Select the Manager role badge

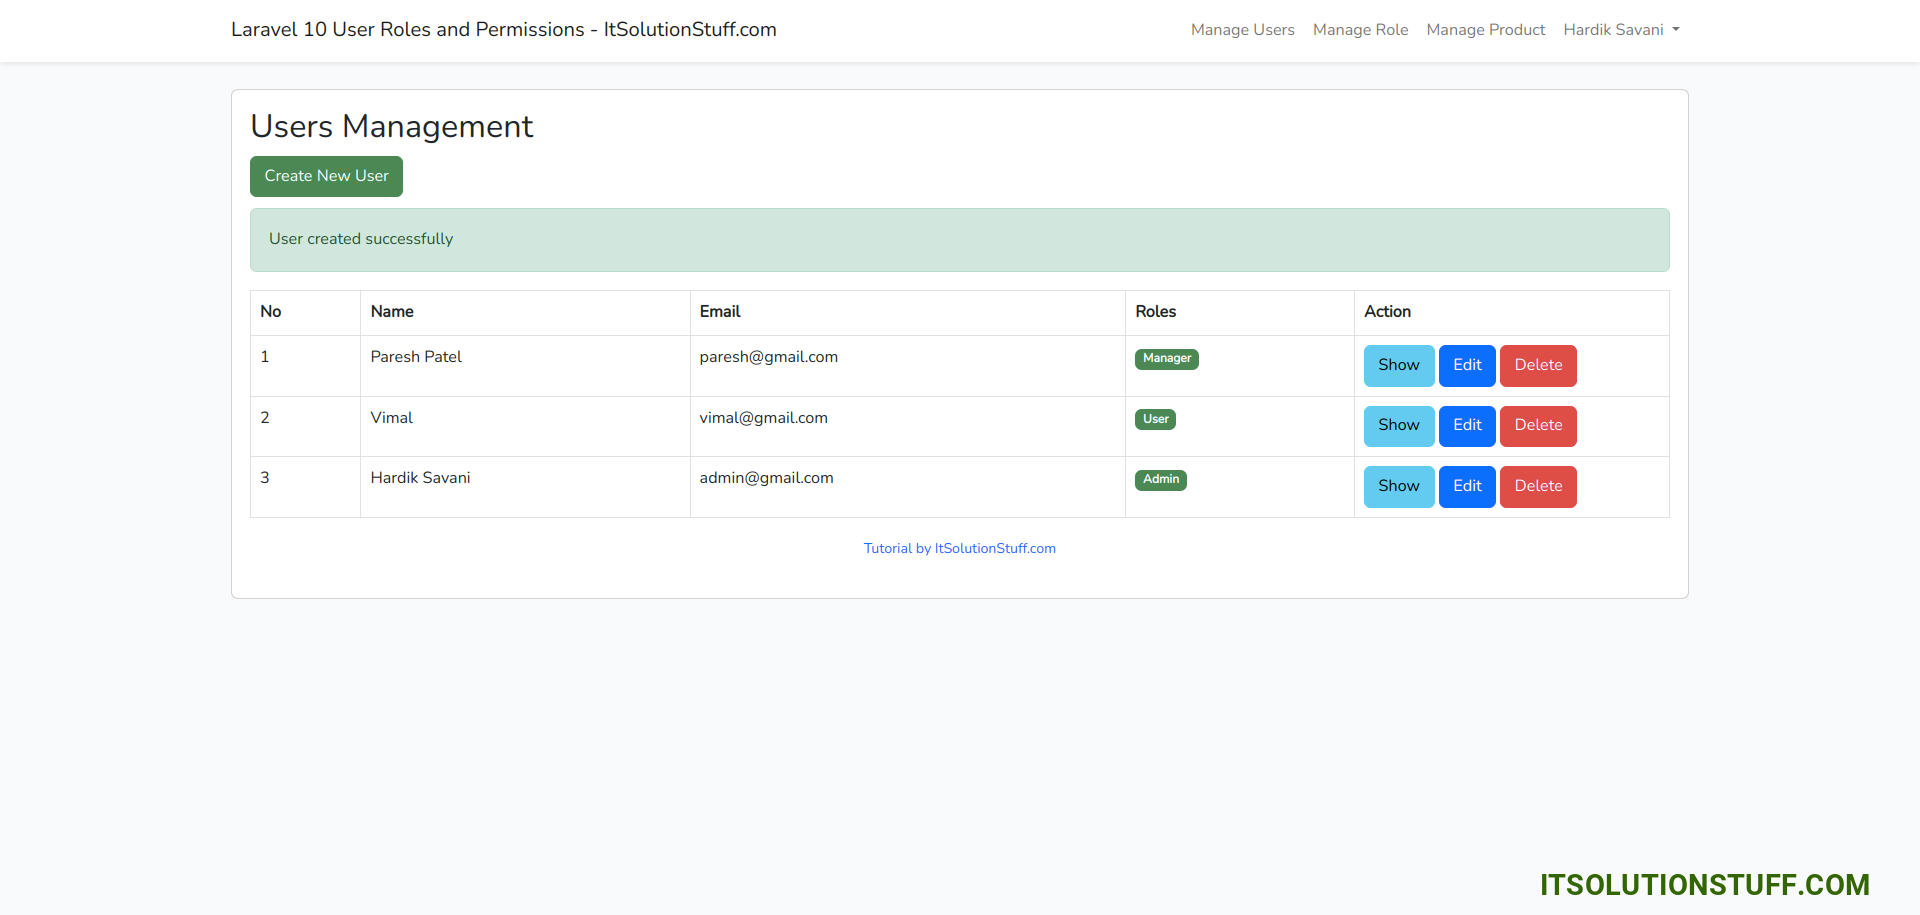[1166, 358]
